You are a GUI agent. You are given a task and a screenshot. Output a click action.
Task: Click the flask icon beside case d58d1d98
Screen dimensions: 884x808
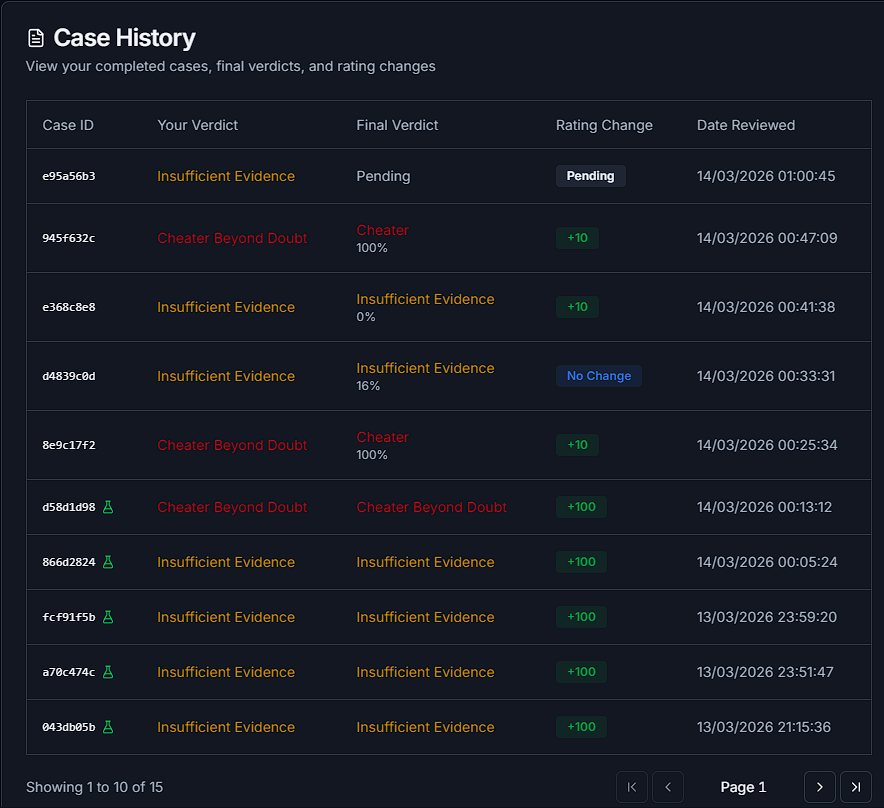(108, 507)
